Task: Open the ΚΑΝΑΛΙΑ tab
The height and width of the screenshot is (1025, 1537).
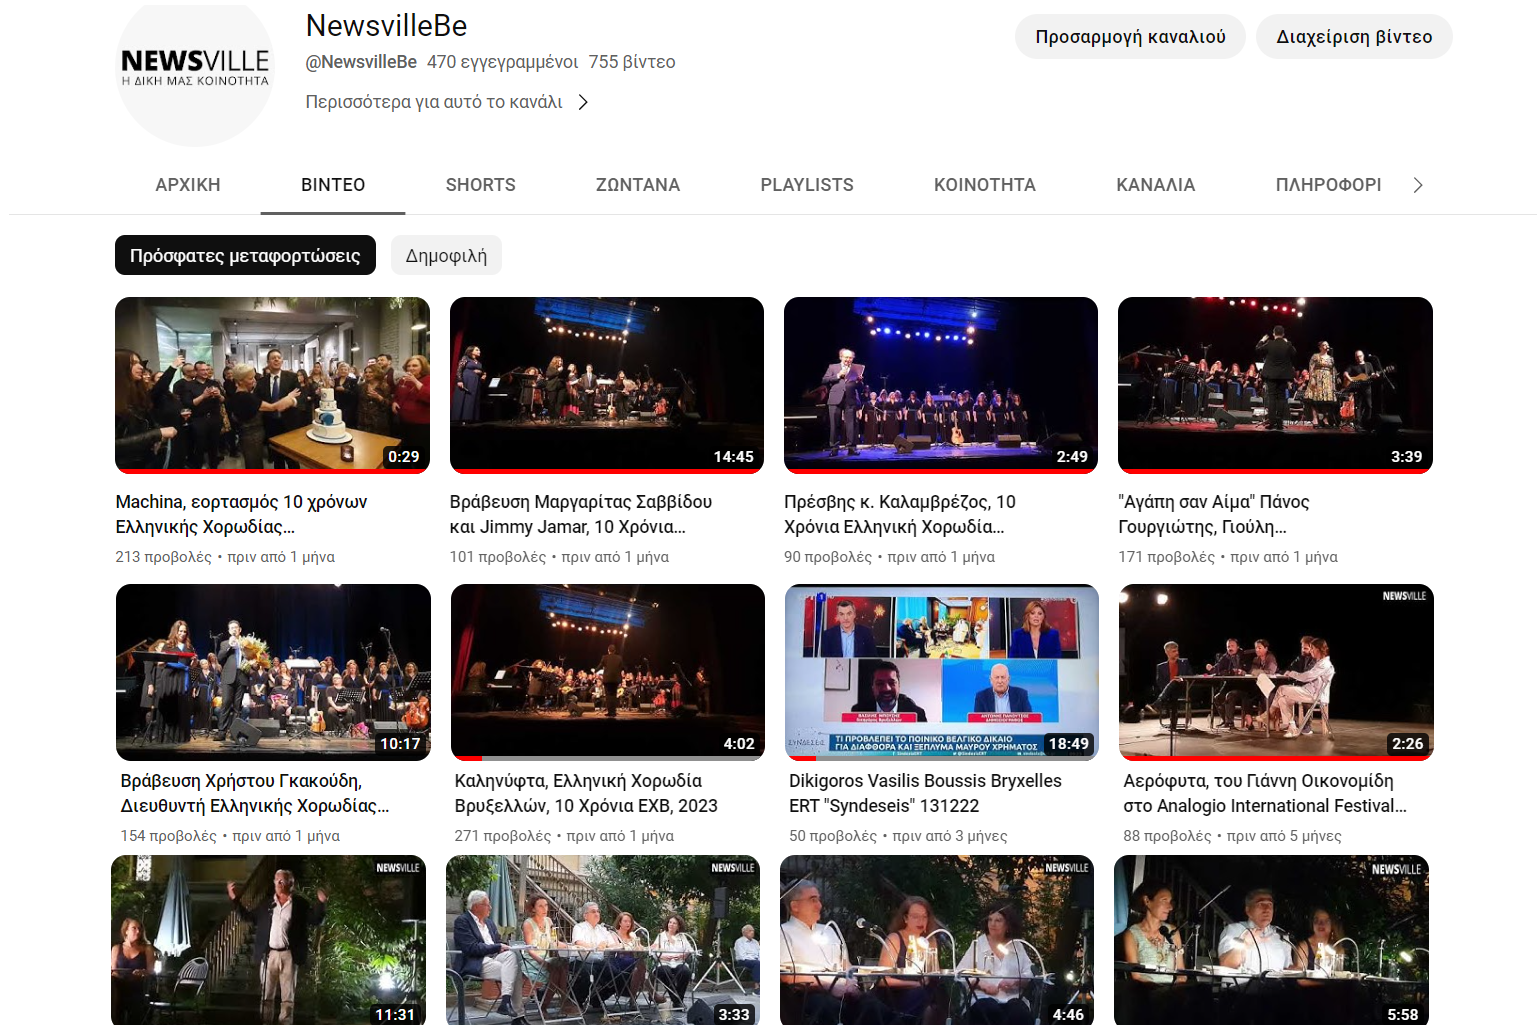Action: coord(1156,185)
